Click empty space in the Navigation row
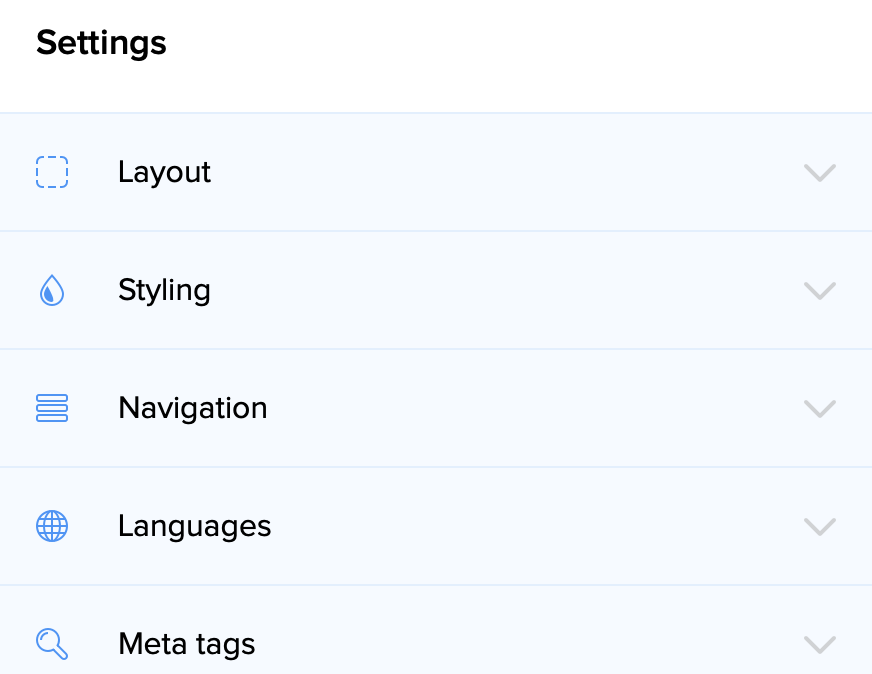Image resolution: width=872 pixels, height=674 pixels. pos(520,408)
